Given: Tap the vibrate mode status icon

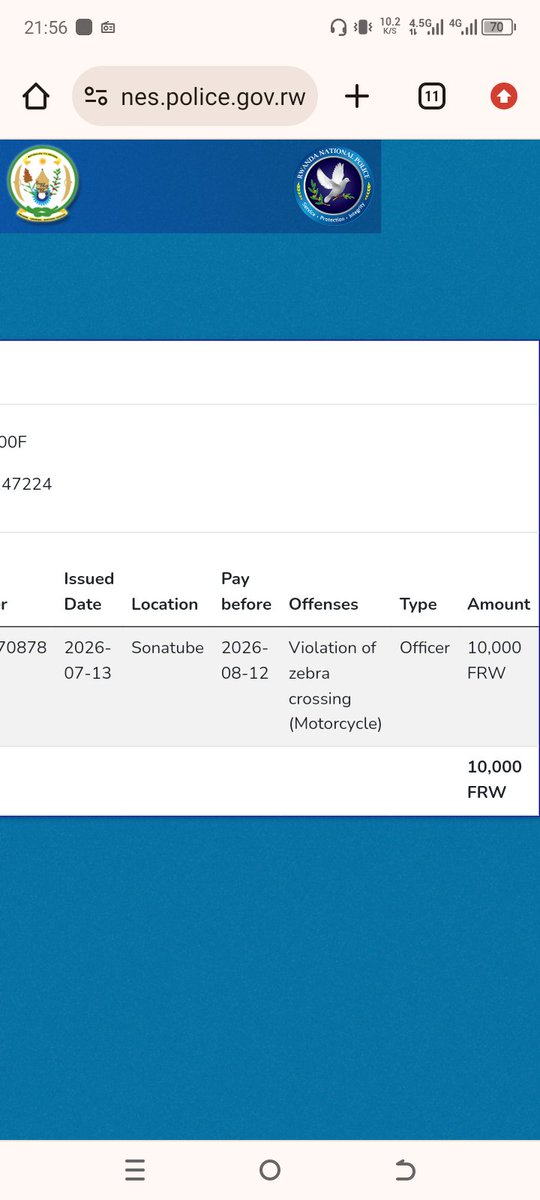Looking at the screenshot, I should tap(363, 27).
